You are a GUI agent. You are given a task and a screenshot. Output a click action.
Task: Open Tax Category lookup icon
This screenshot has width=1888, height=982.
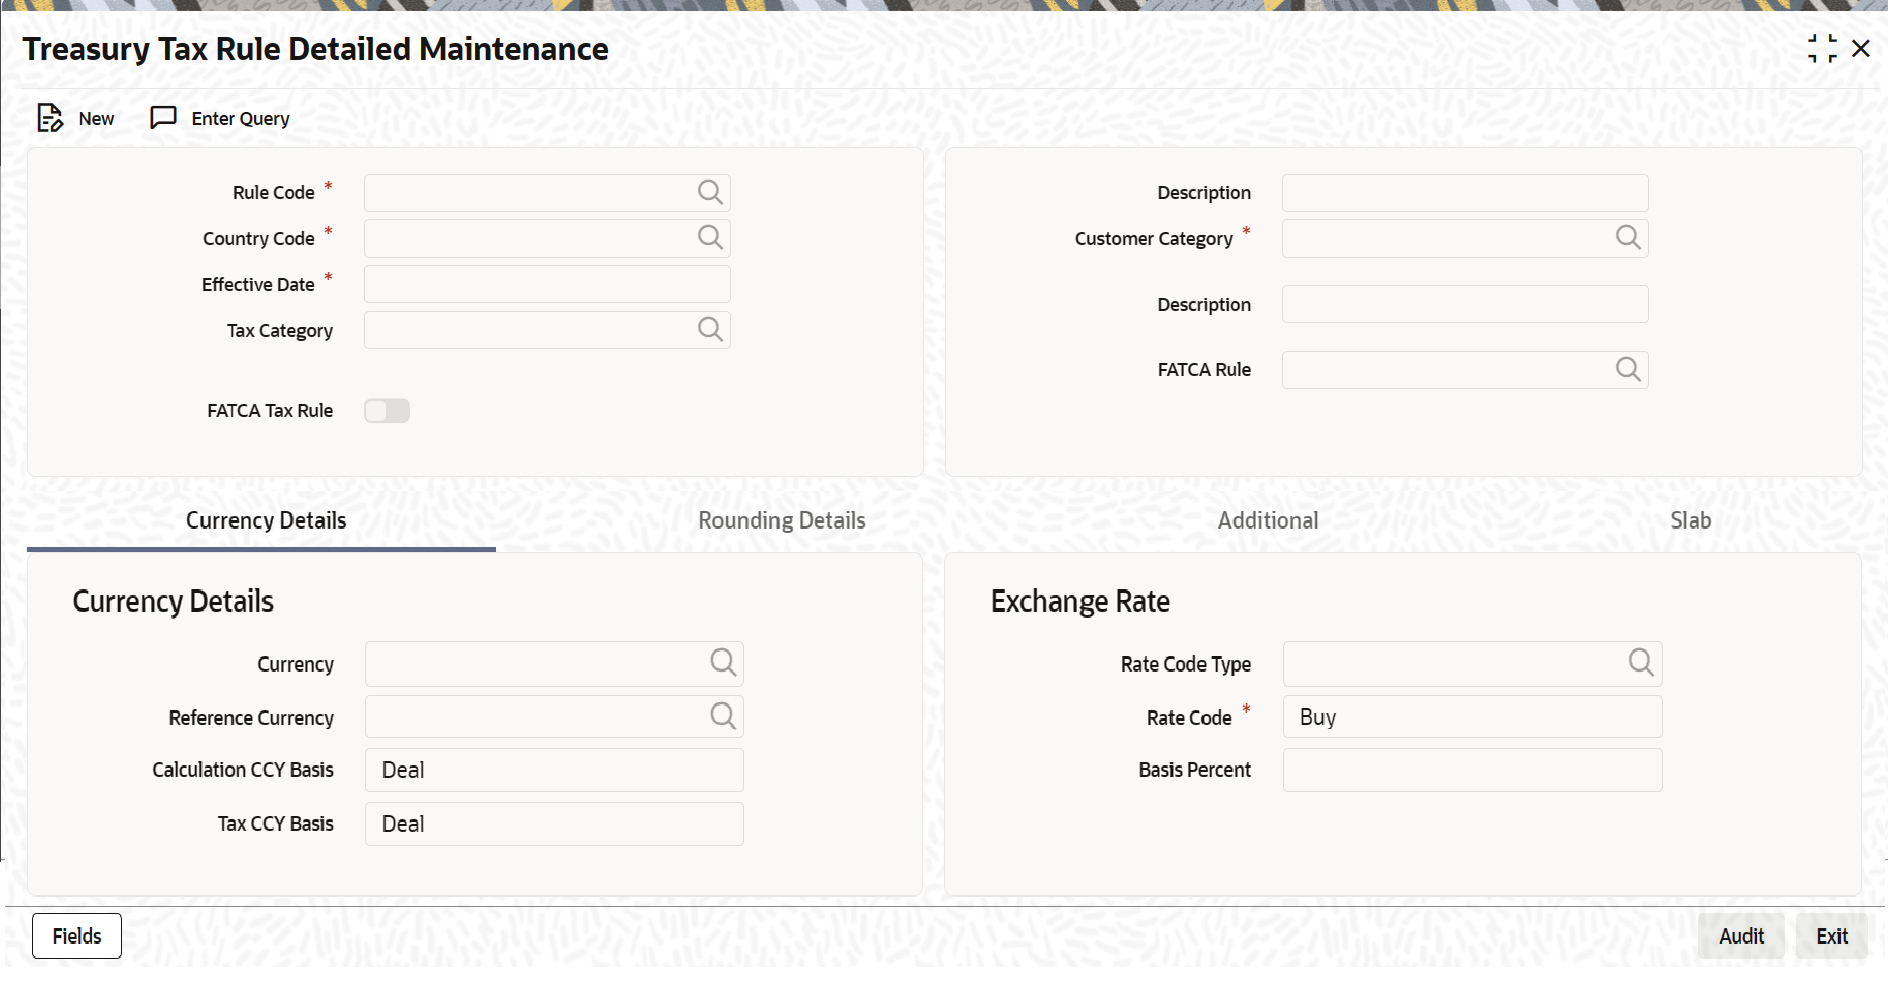pos(710,329)
